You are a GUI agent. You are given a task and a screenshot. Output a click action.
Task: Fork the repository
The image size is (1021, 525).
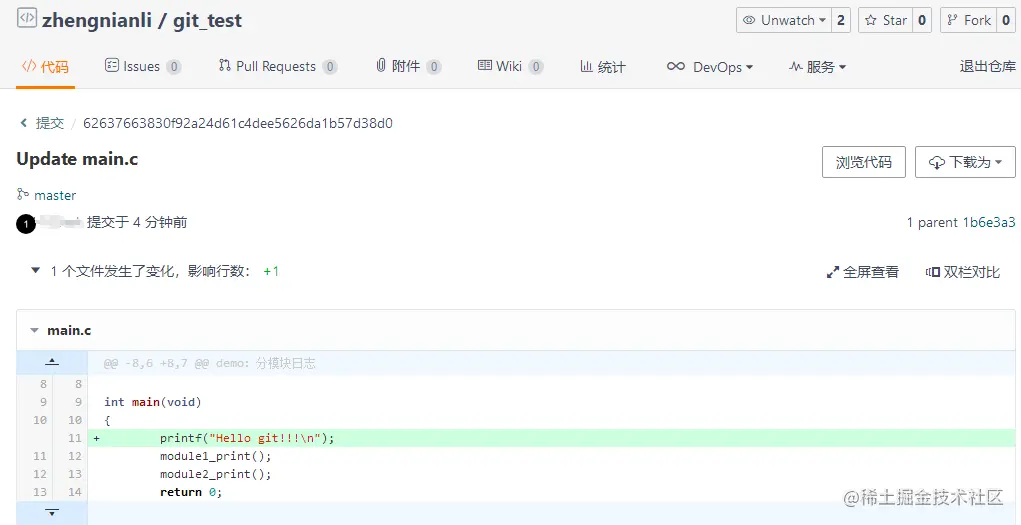(x=969, y=20)
